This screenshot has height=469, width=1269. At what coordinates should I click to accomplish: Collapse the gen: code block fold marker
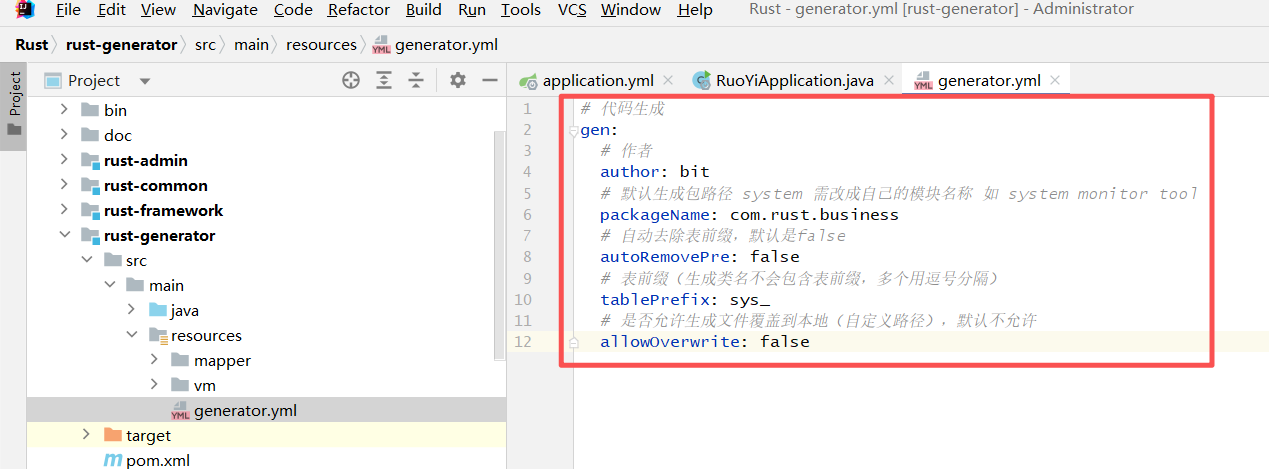tap(573, 131)
